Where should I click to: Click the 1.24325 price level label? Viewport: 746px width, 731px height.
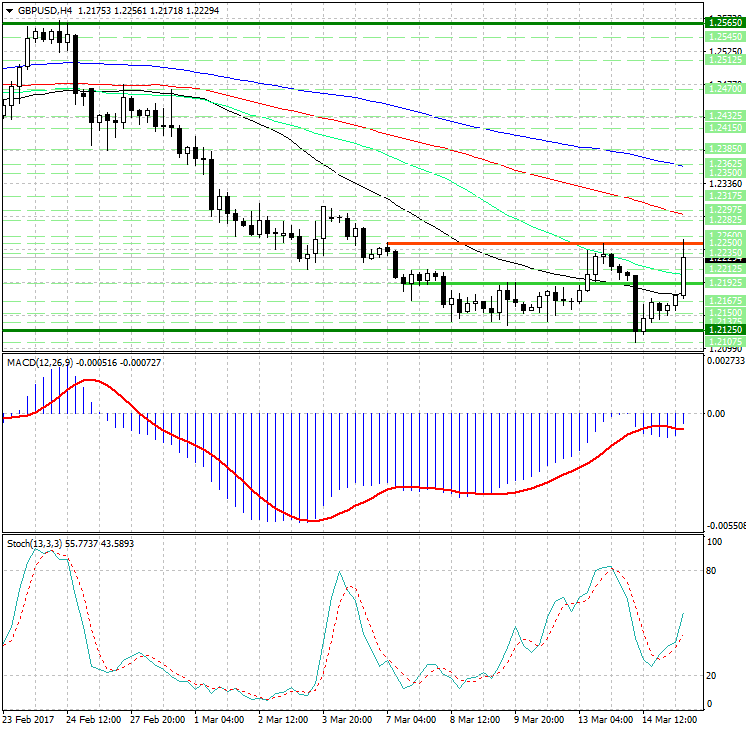click(x=724, y=116)
